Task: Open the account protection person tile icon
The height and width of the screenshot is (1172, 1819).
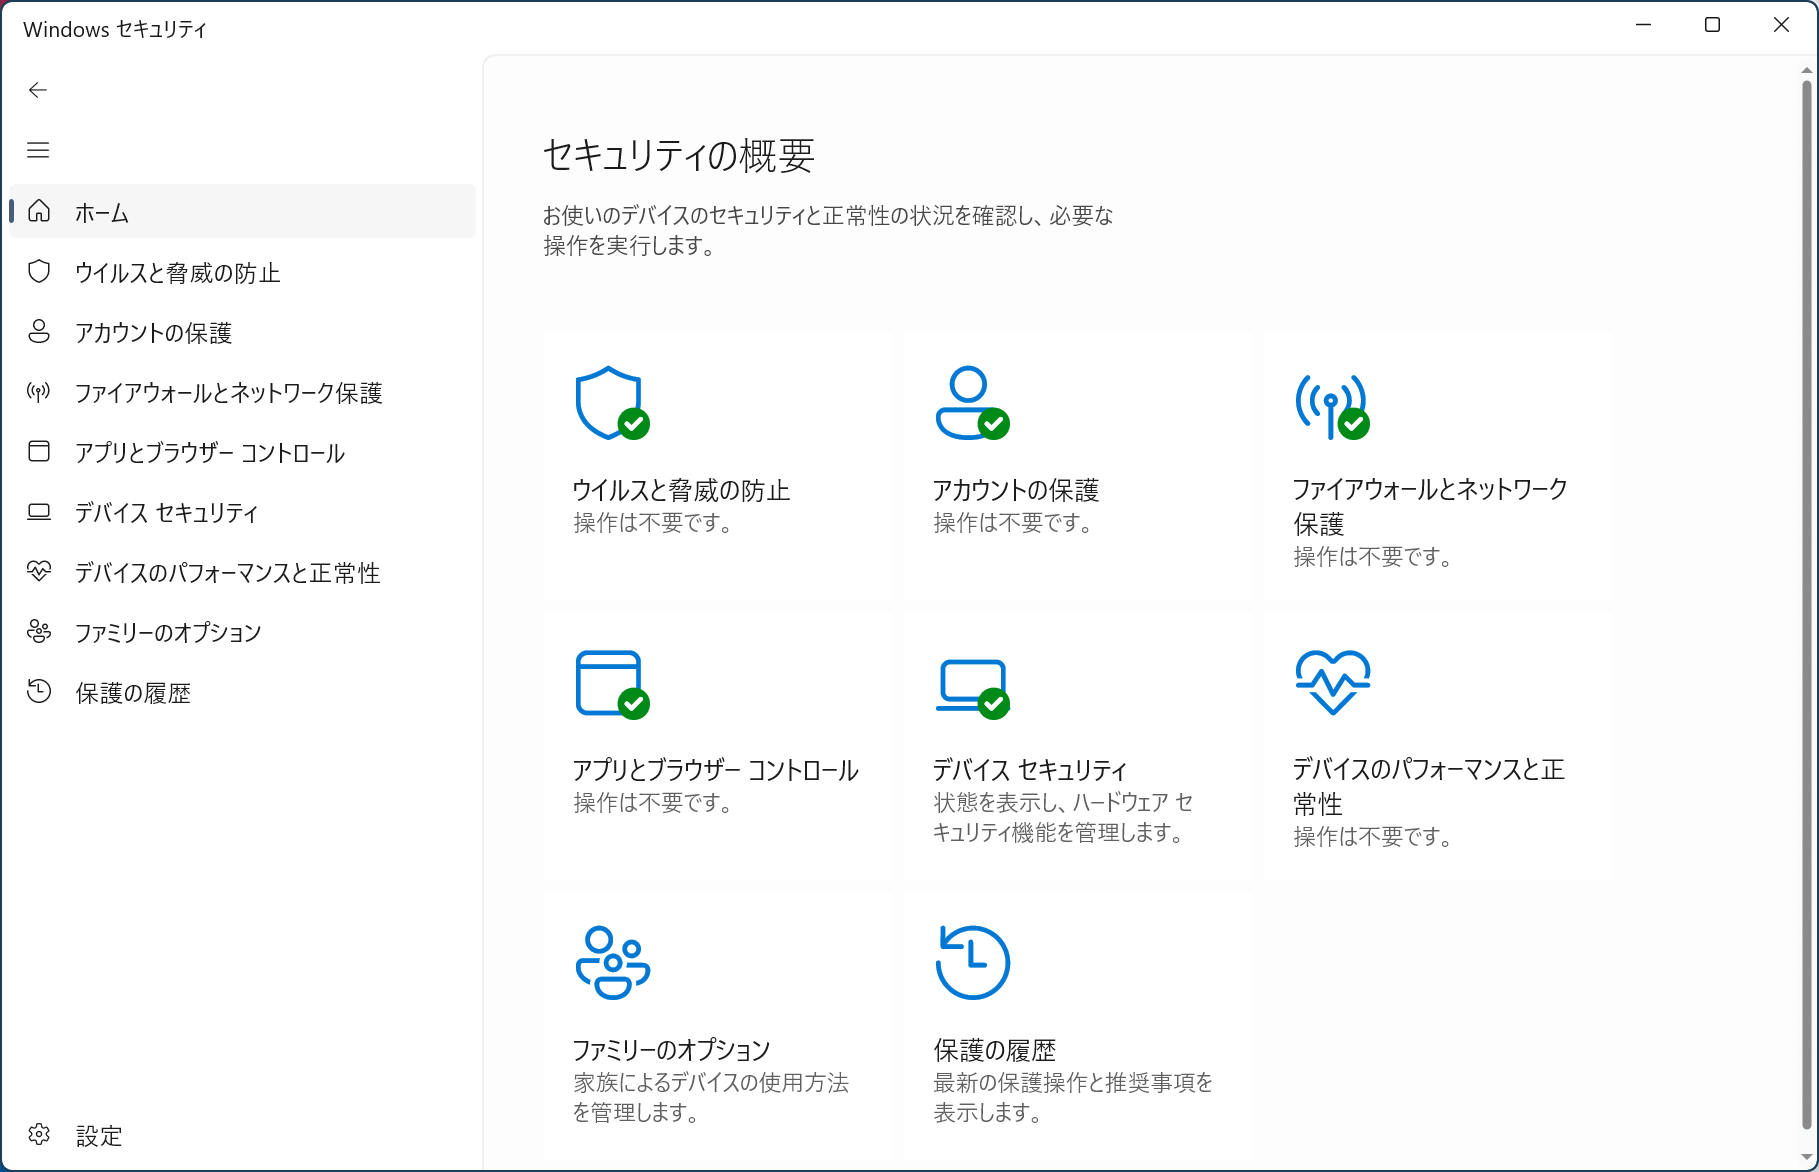Action: point(970,403)
